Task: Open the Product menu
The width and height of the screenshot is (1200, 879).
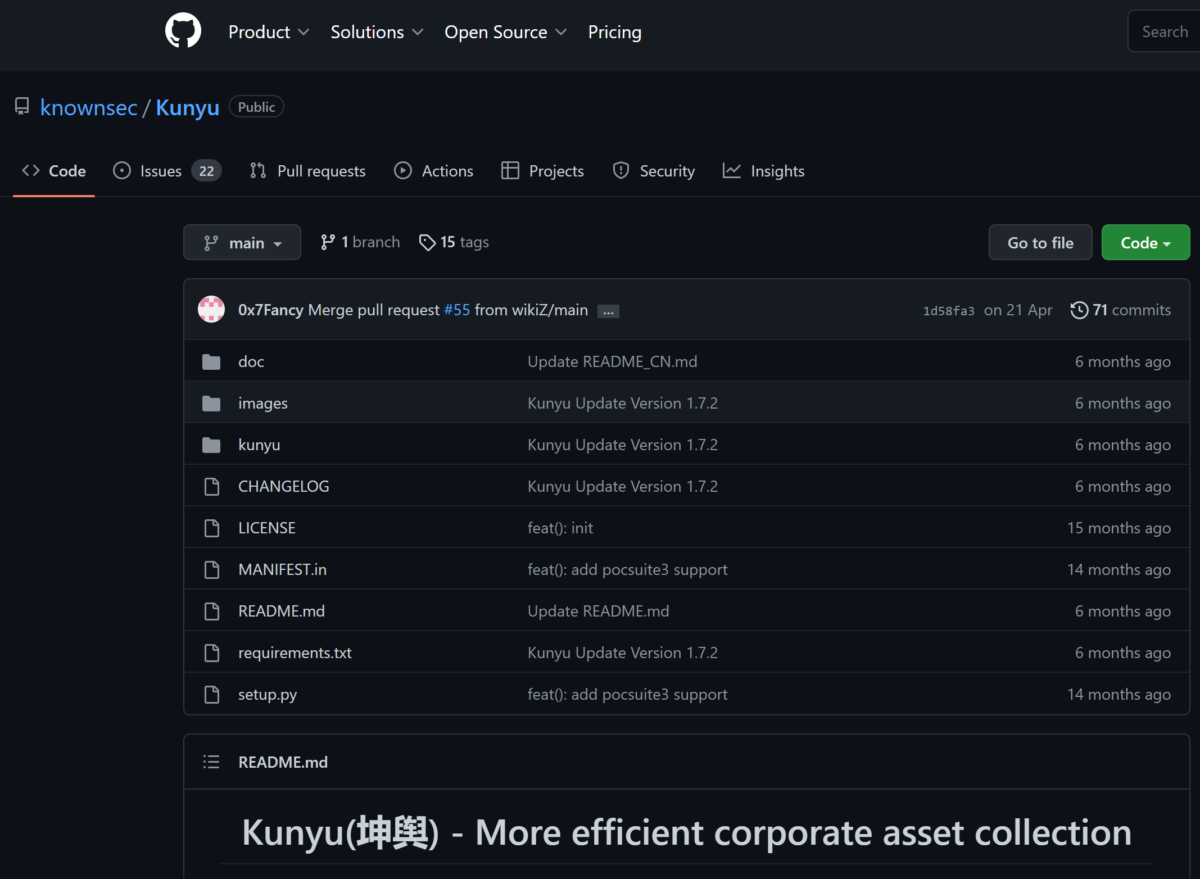Action: 268,32
